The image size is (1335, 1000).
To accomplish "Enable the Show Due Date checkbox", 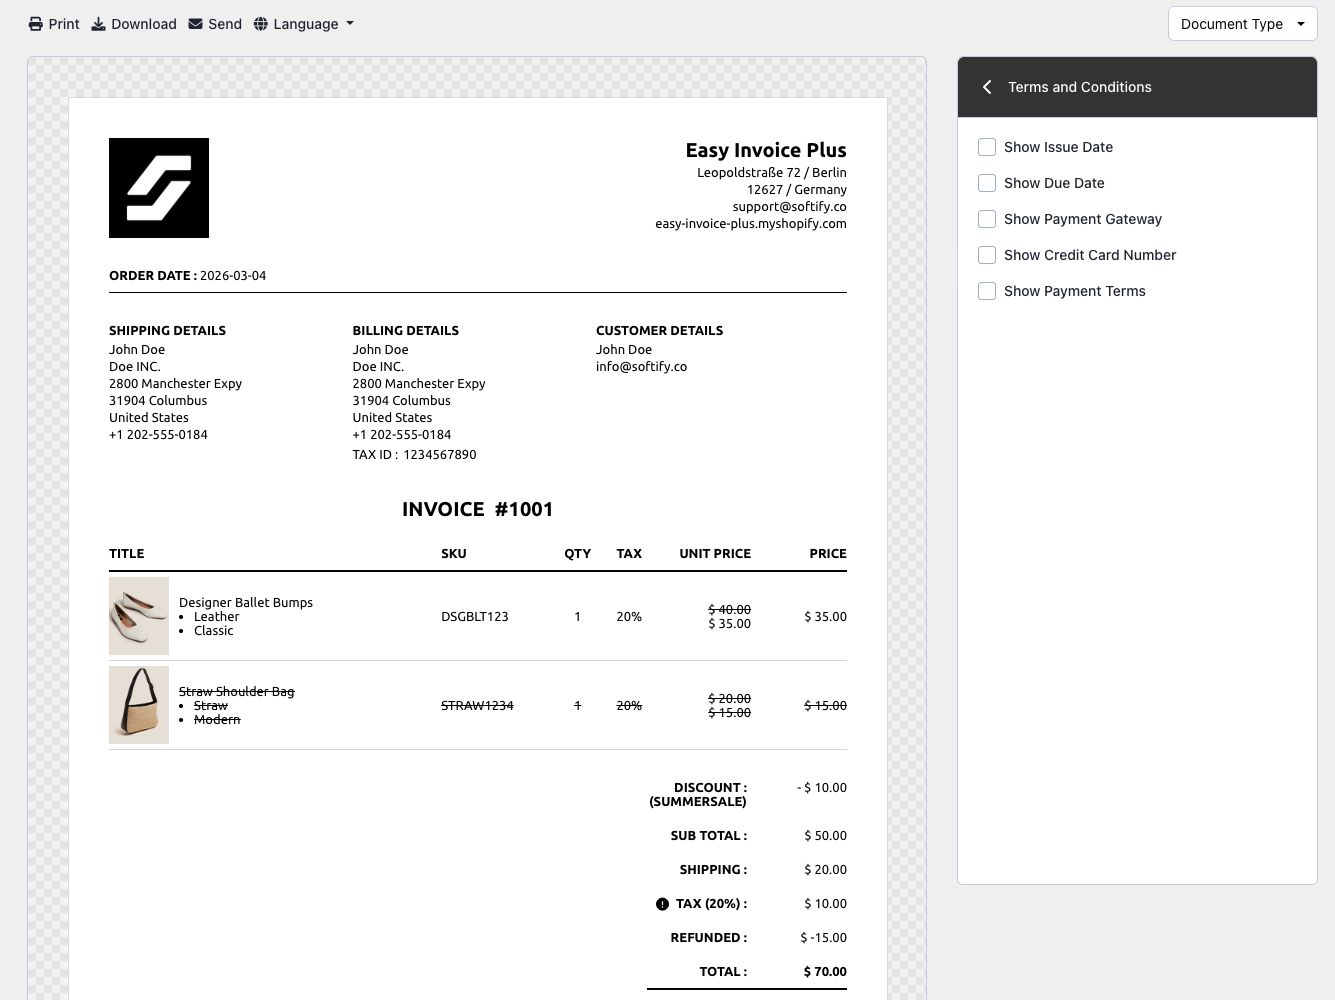I will (x=987, y=183).
